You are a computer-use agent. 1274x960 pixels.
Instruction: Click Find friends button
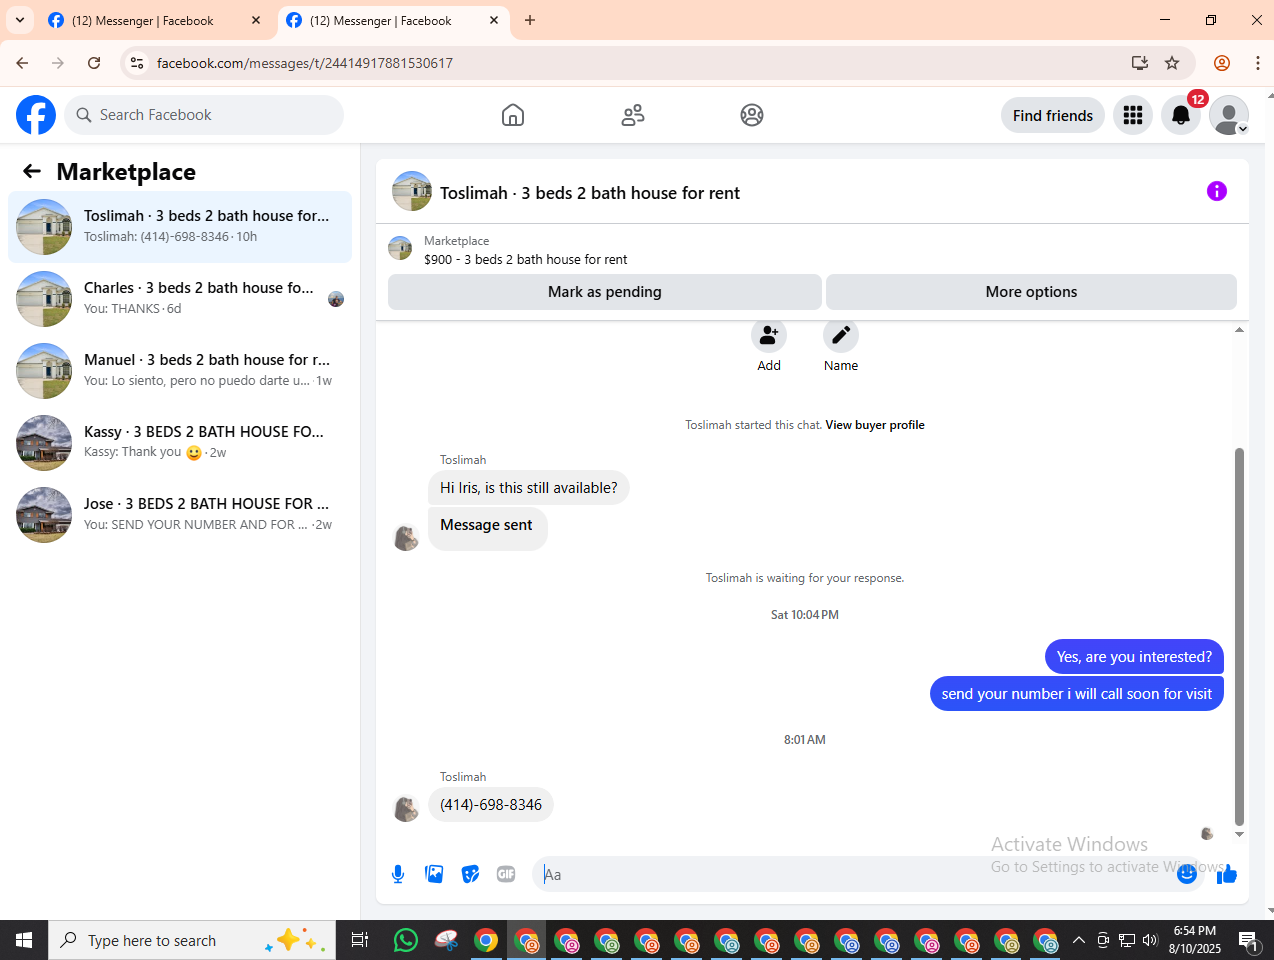click(x=1053, y=115)
